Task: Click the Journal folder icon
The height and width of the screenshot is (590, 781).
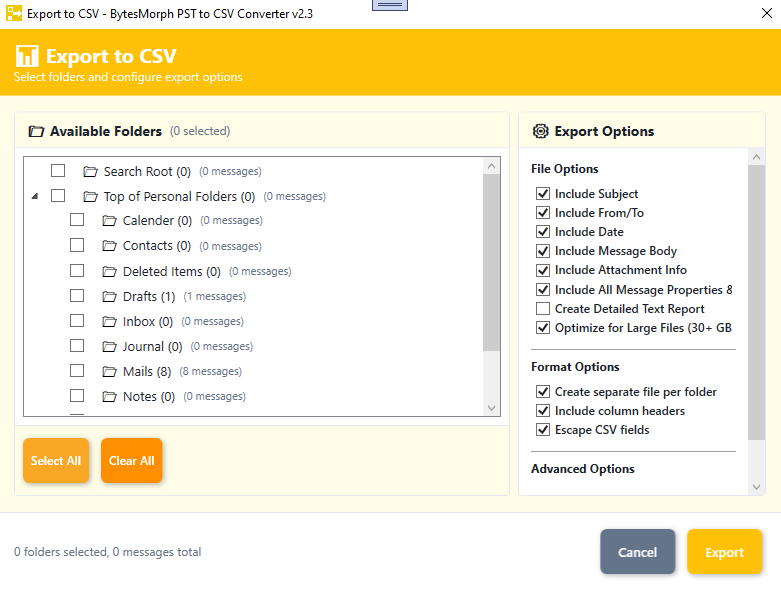Action: [109, 347]
